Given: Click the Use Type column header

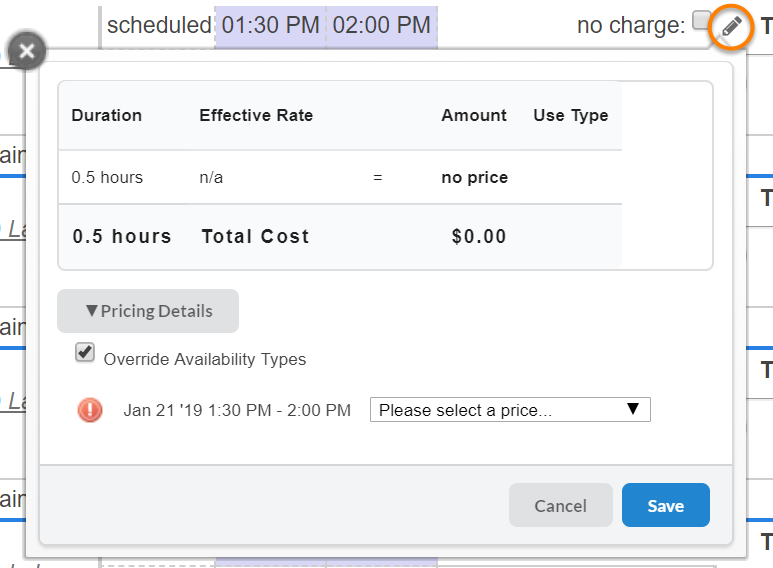Looking at the screenshot, I should coord(570,115).
